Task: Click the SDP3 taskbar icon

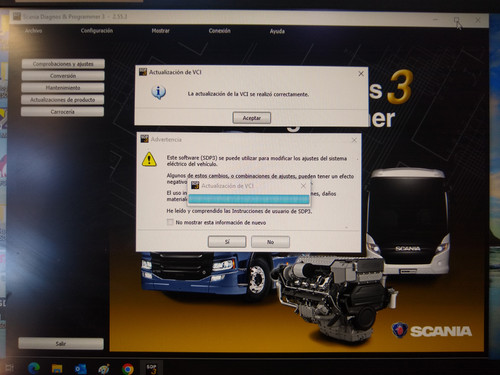Action: [151, 368]
